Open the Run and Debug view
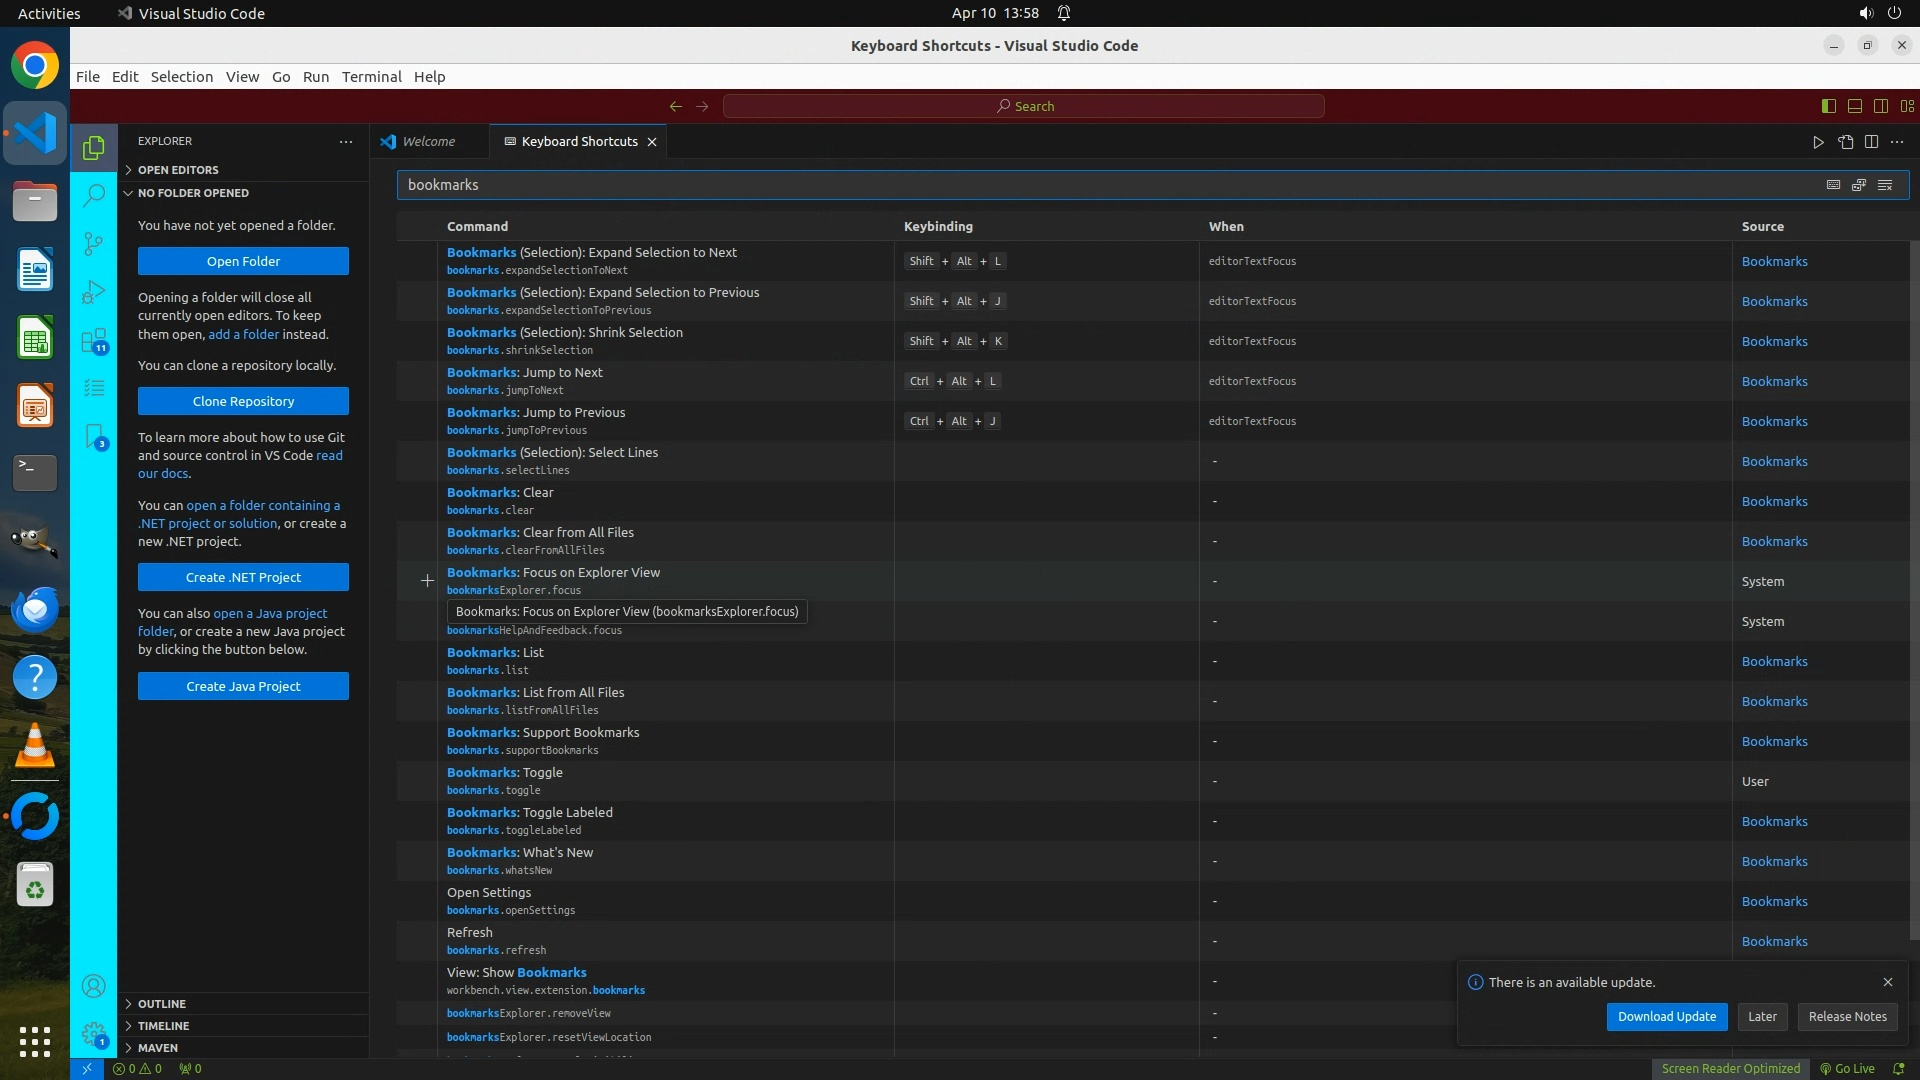This screenshot has width=1920, height=1080. click(x=93, y=292)
